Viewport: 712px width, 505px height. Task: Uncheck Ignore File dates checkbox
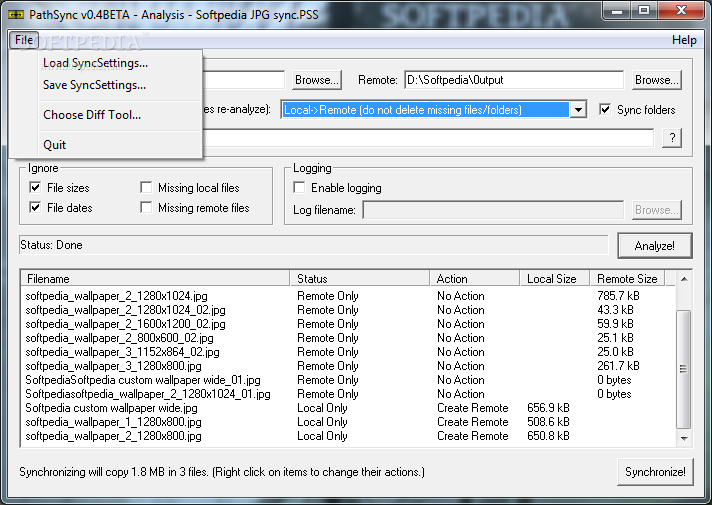point(35,208)
